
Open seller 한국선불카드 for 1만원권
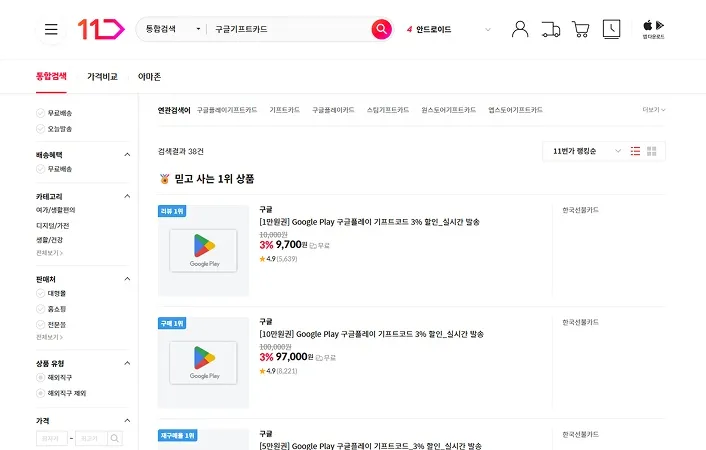tap(580, 210)
